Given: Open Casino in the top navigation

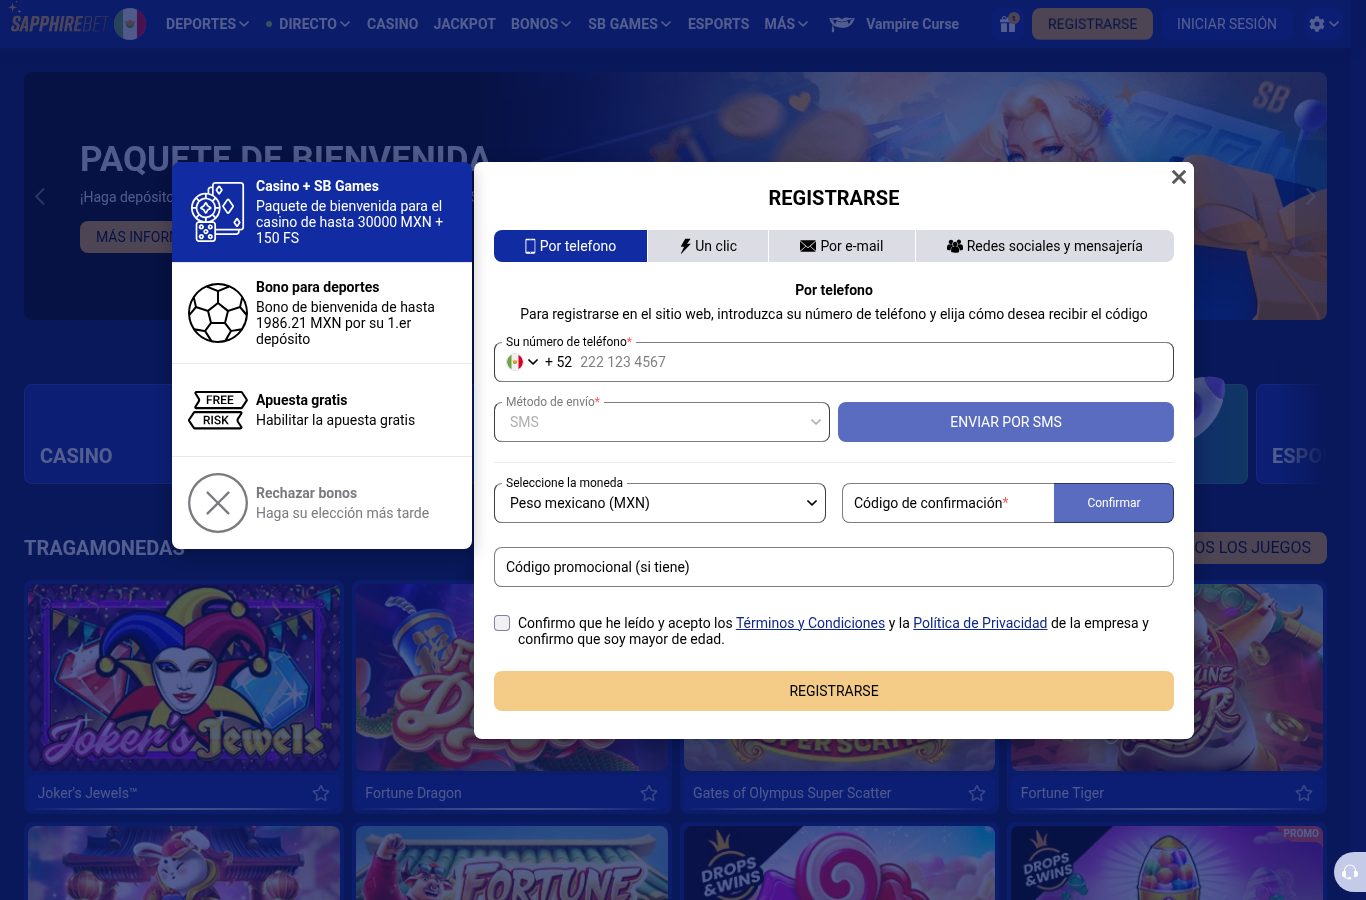Looking at the screenshot, I should (x=392, y=24).
